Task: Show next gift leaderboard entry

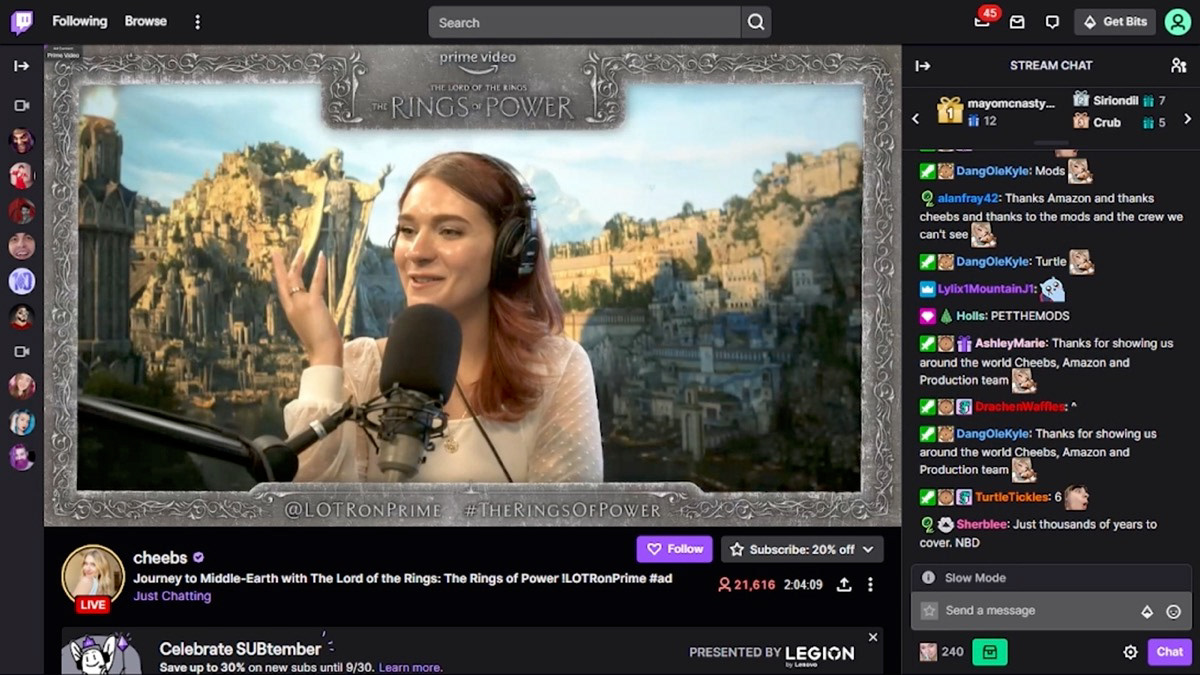Action: pyautogui.click(x=1188, y=119)
